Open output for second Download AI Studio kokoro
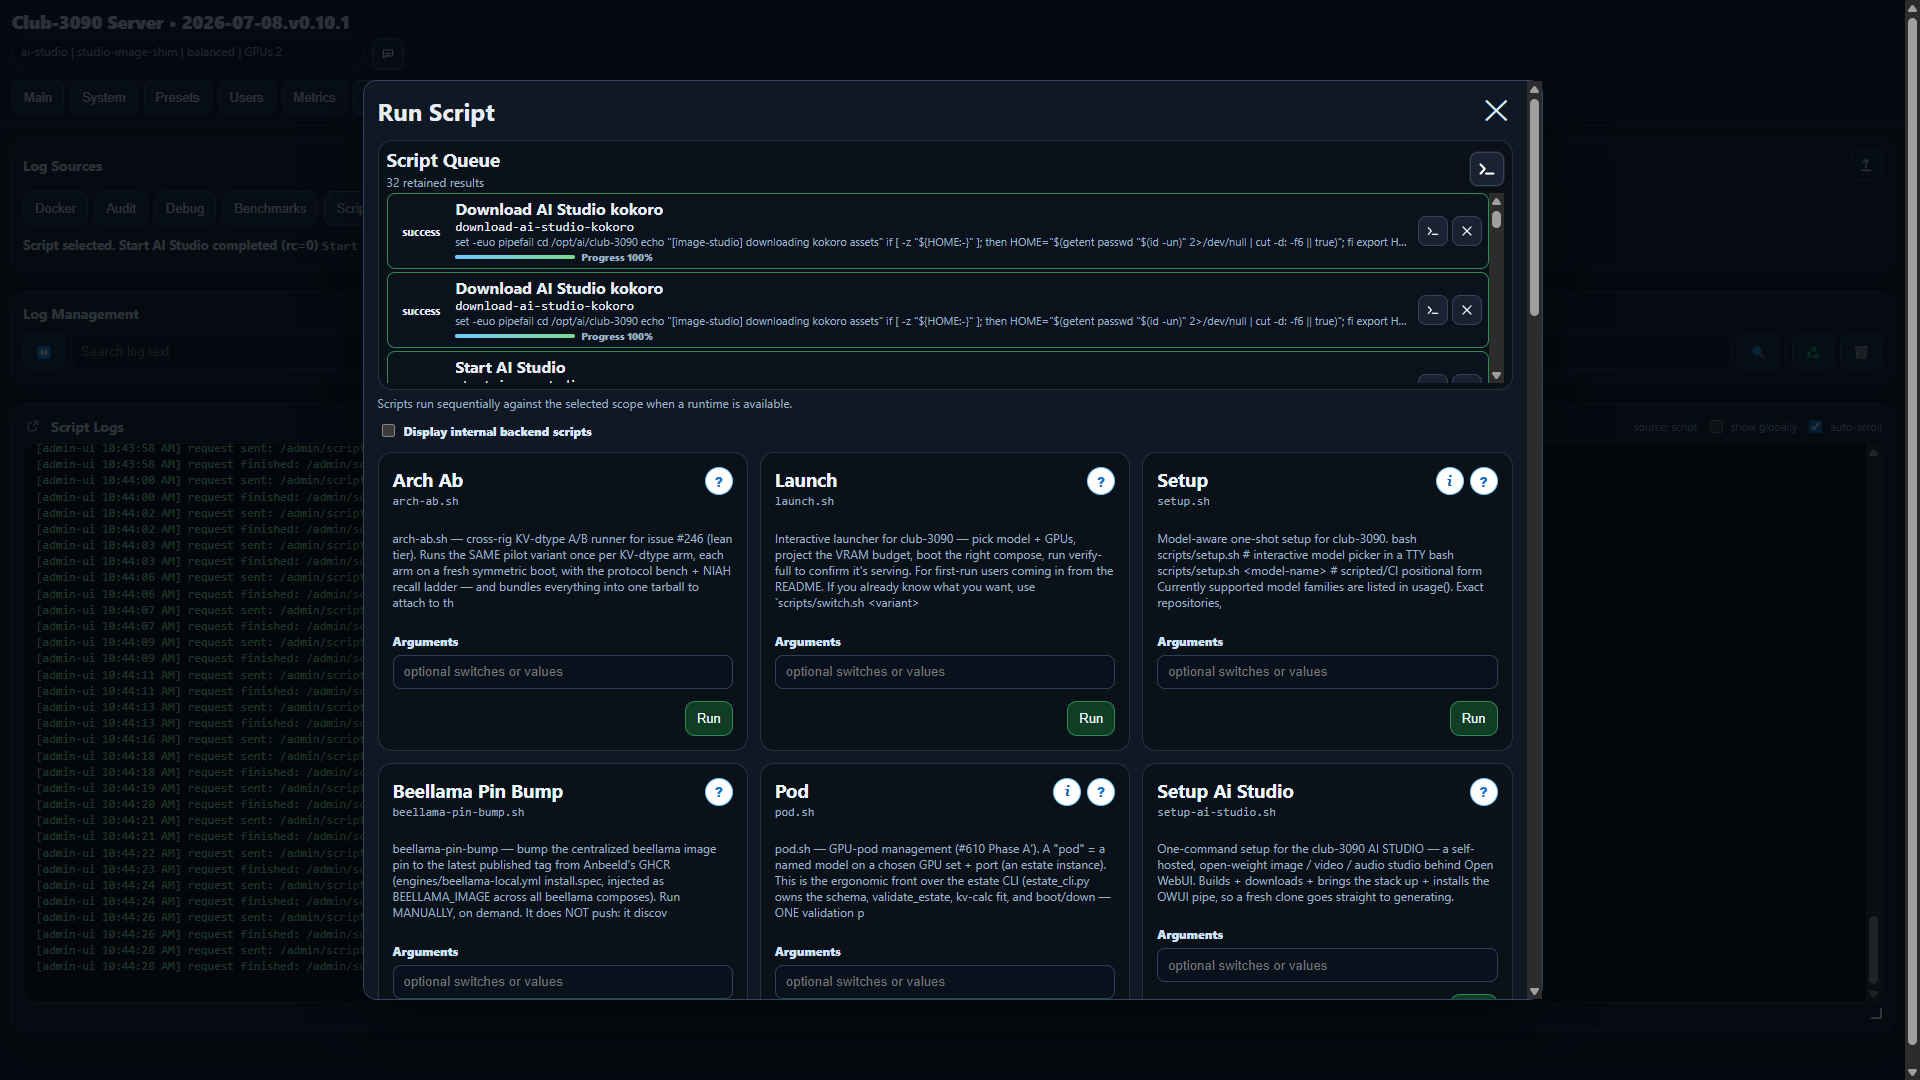 [1433, 310]
